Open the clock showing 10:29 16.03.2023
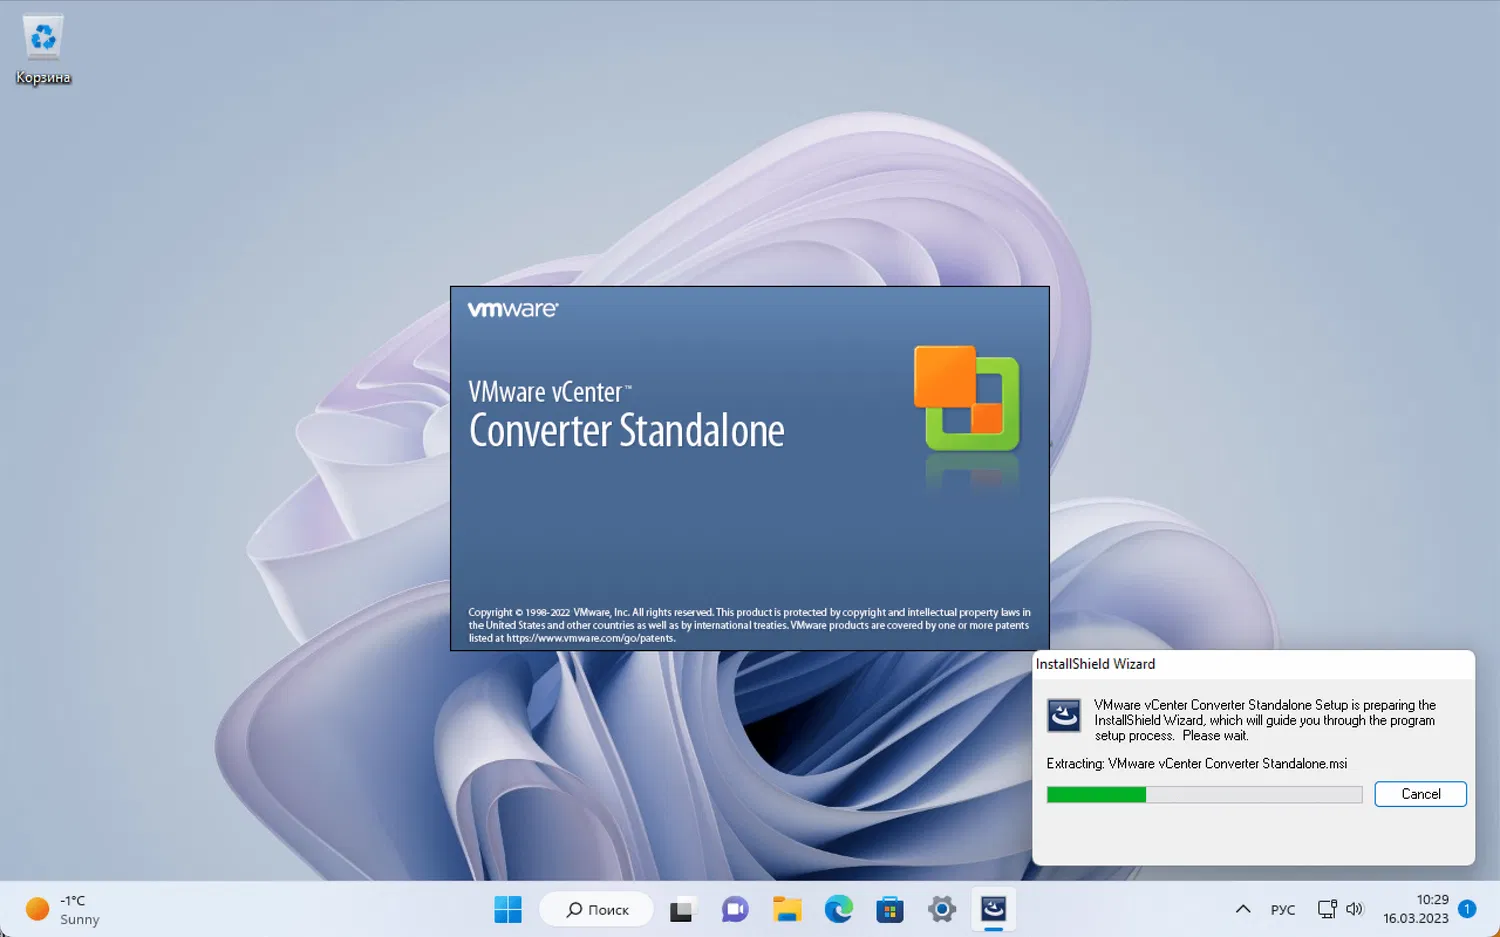The width and height of the screenshot is (1500, 937). (x=1415, y=909)
